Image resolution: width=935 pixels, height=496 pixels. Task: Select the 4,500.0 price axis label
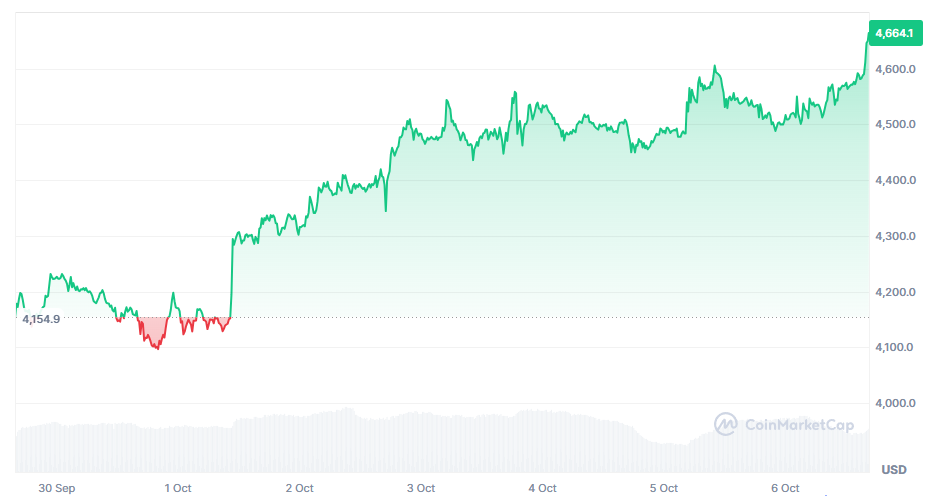(895, 125)
